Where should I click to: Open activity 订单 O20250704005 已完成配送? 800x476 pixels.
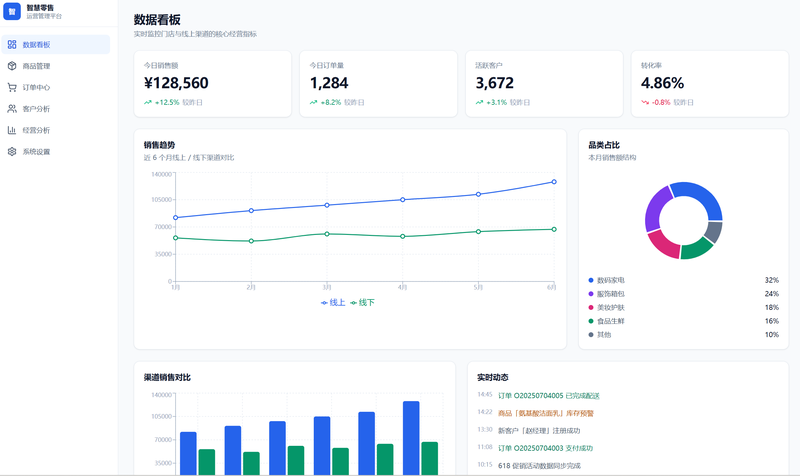(549, 396)
